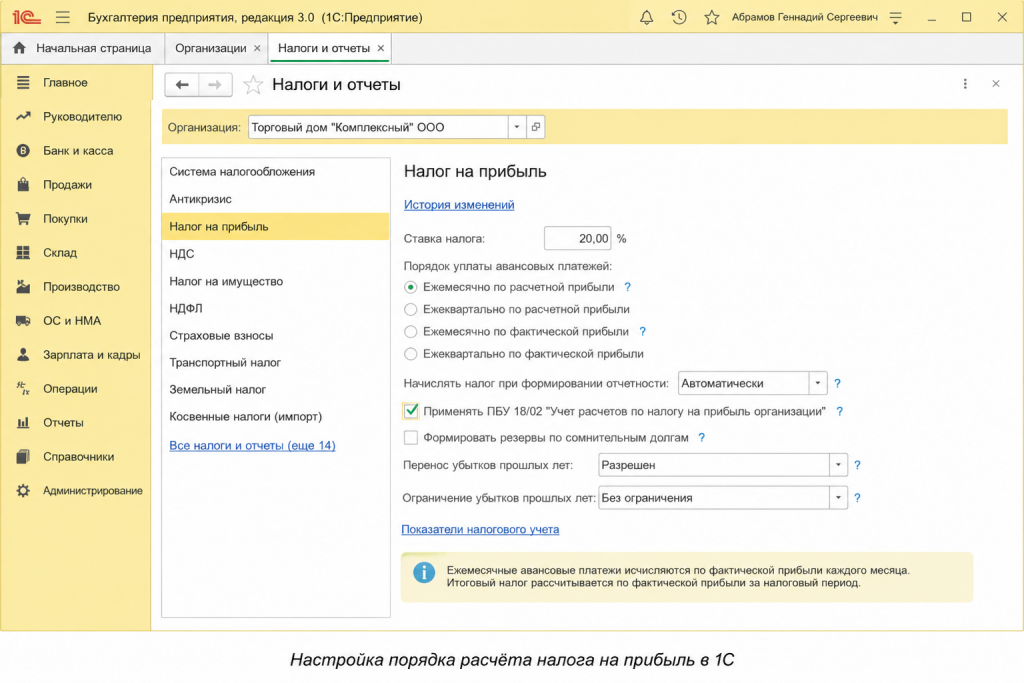
Task: Select НДС in list
Action: click(x=276, y=254)
